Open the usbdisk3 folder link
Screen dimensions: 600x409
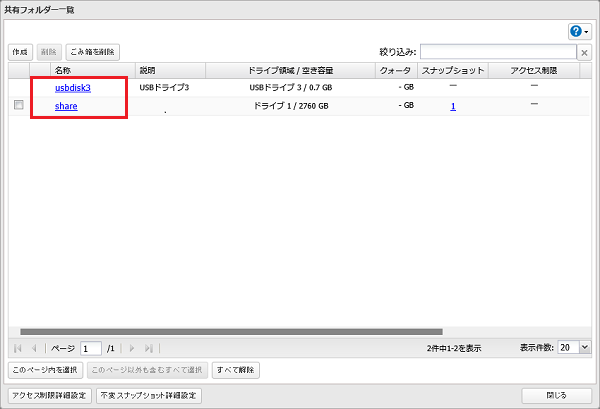(x=73, y=88)
